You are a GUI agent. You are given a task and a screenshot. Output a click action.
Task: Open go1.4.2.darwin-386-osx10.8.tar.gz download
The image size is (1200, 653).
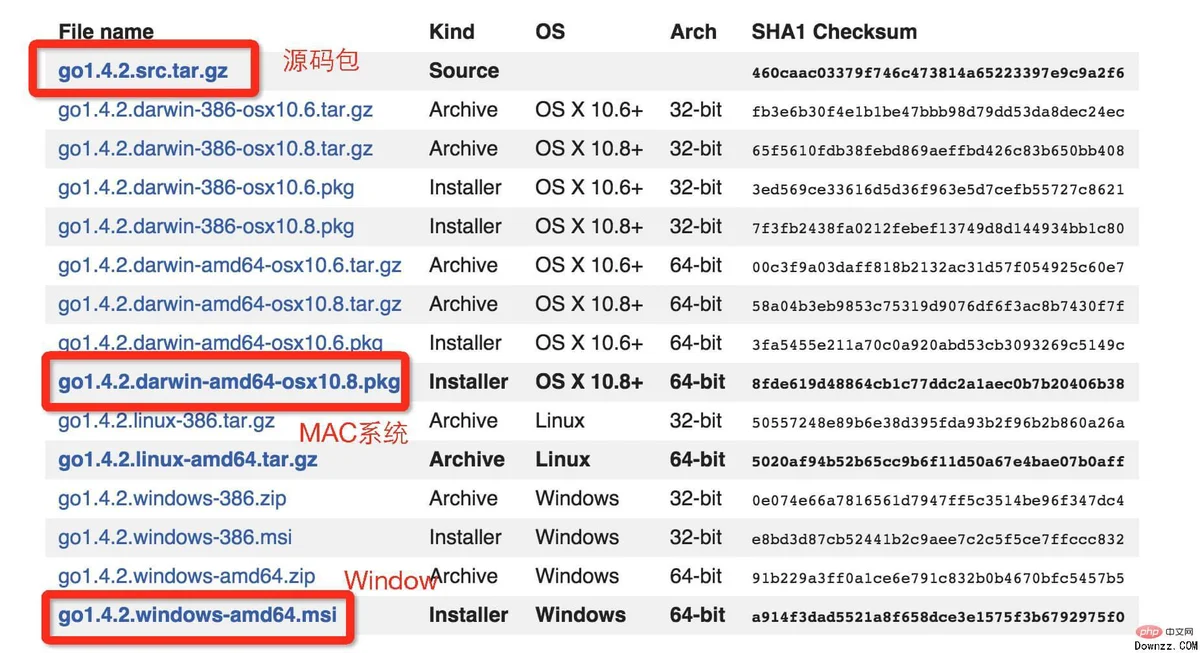click(215, 149)
